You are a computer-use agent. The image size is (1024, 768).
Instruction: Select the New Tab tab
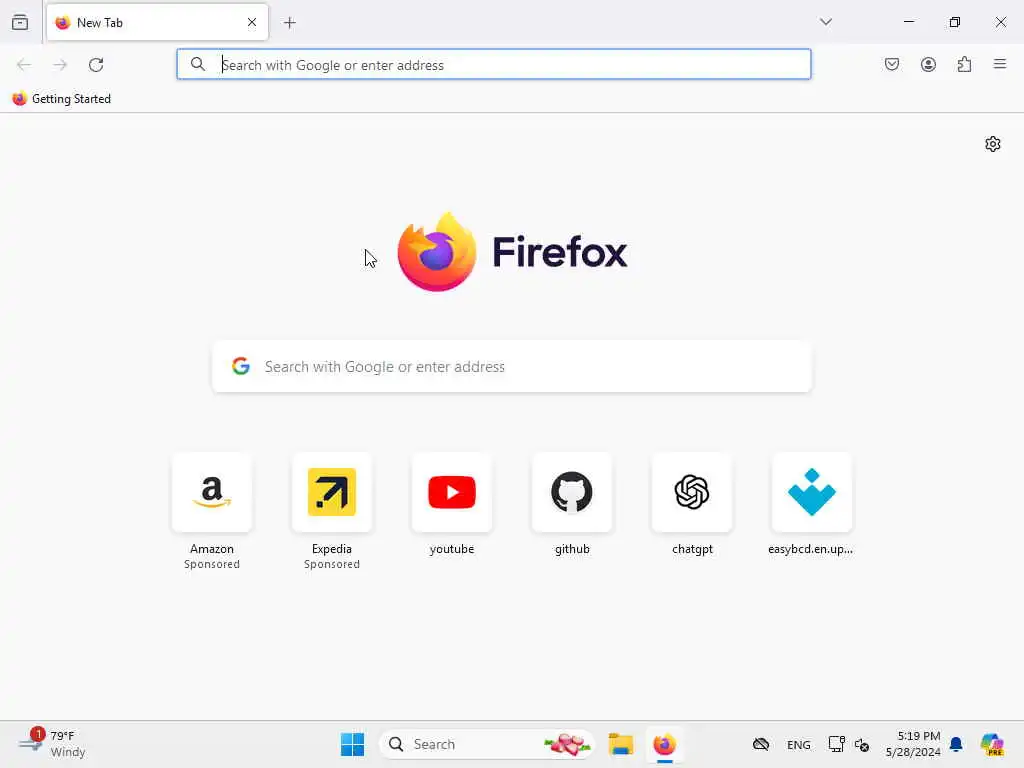click(x=157, y=22)
